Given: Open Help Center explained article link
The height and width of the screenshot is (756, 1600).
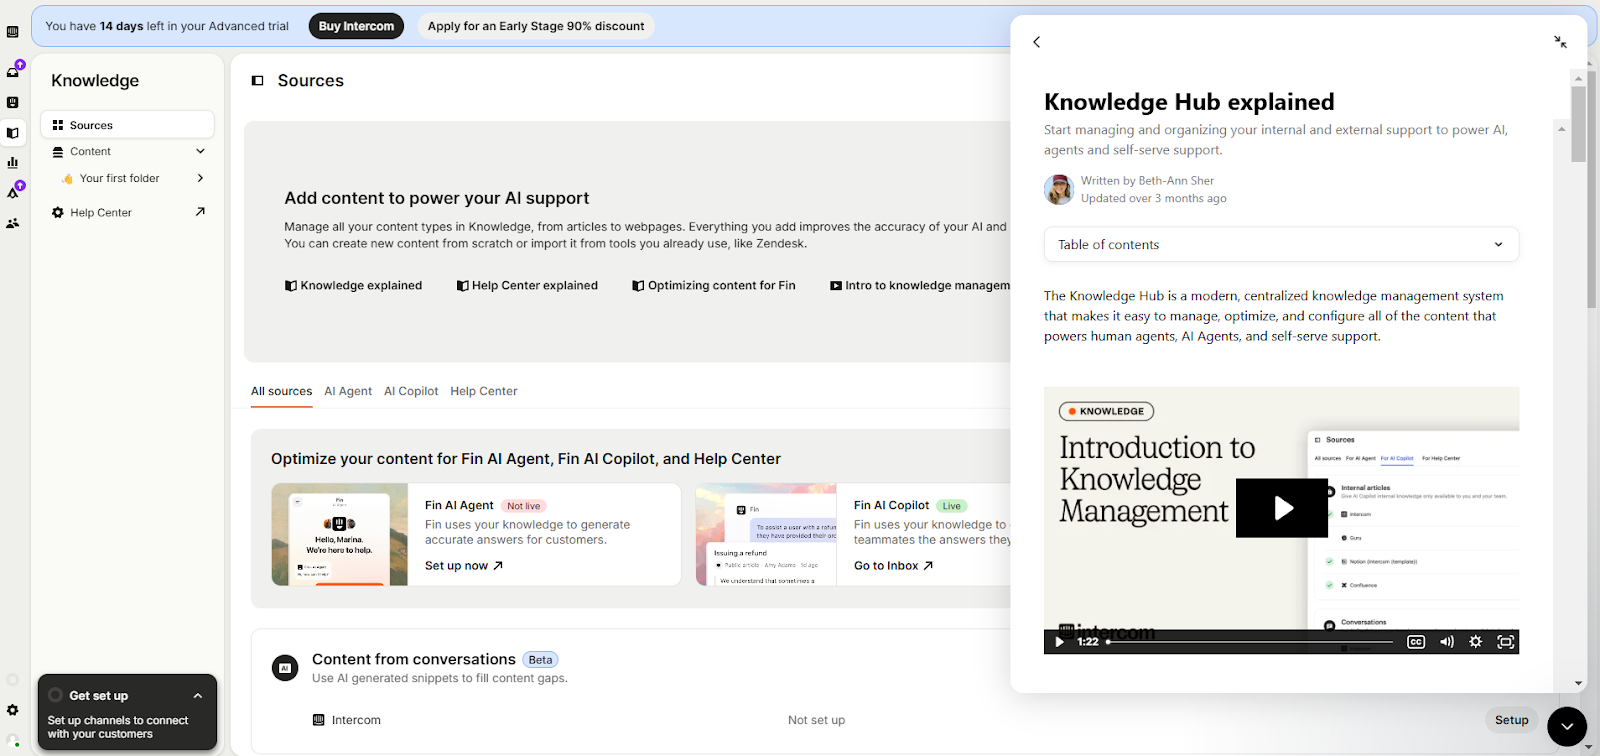Looking at the screenshot, I should point(527,285).
